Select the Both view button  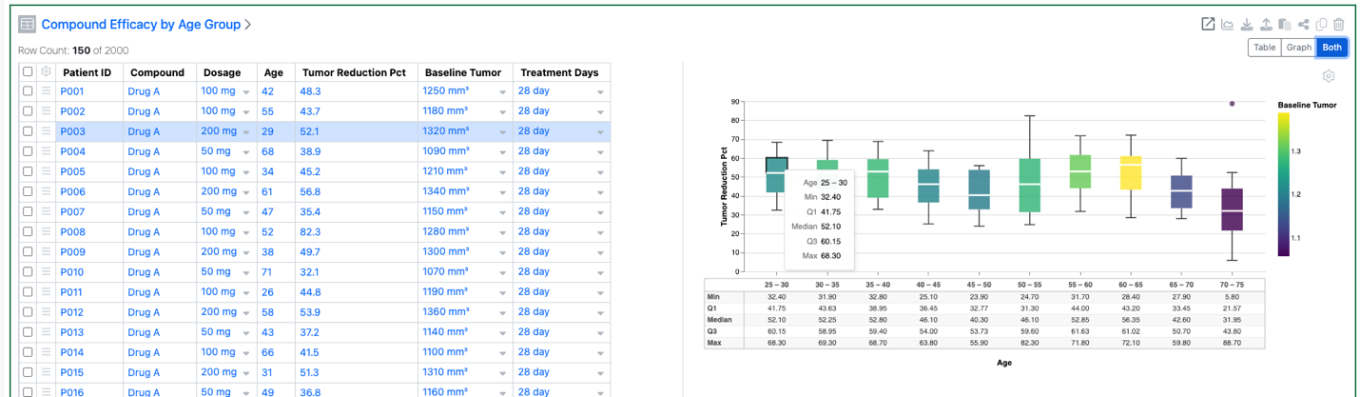[1331, 47]
